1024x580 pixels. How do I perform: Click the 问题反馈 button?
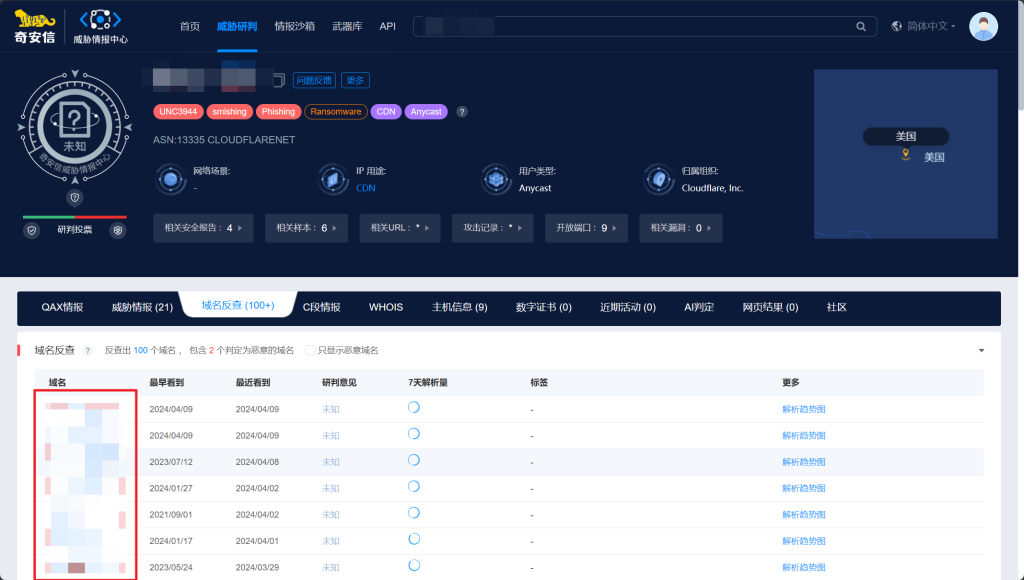click(314, 80)
